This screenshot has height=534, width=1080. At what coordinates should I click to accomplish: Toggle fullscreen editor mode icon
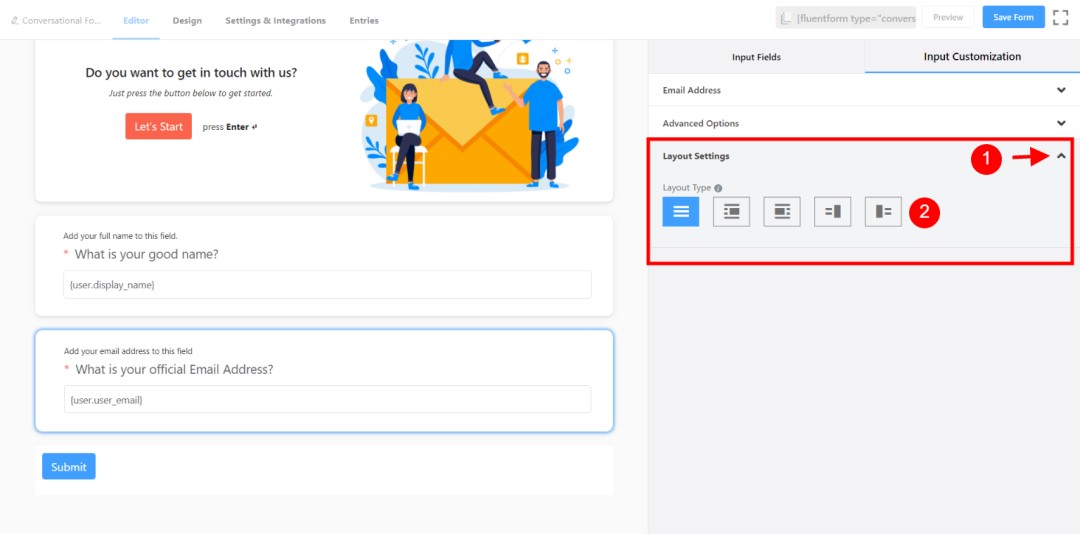[1061, 18]
